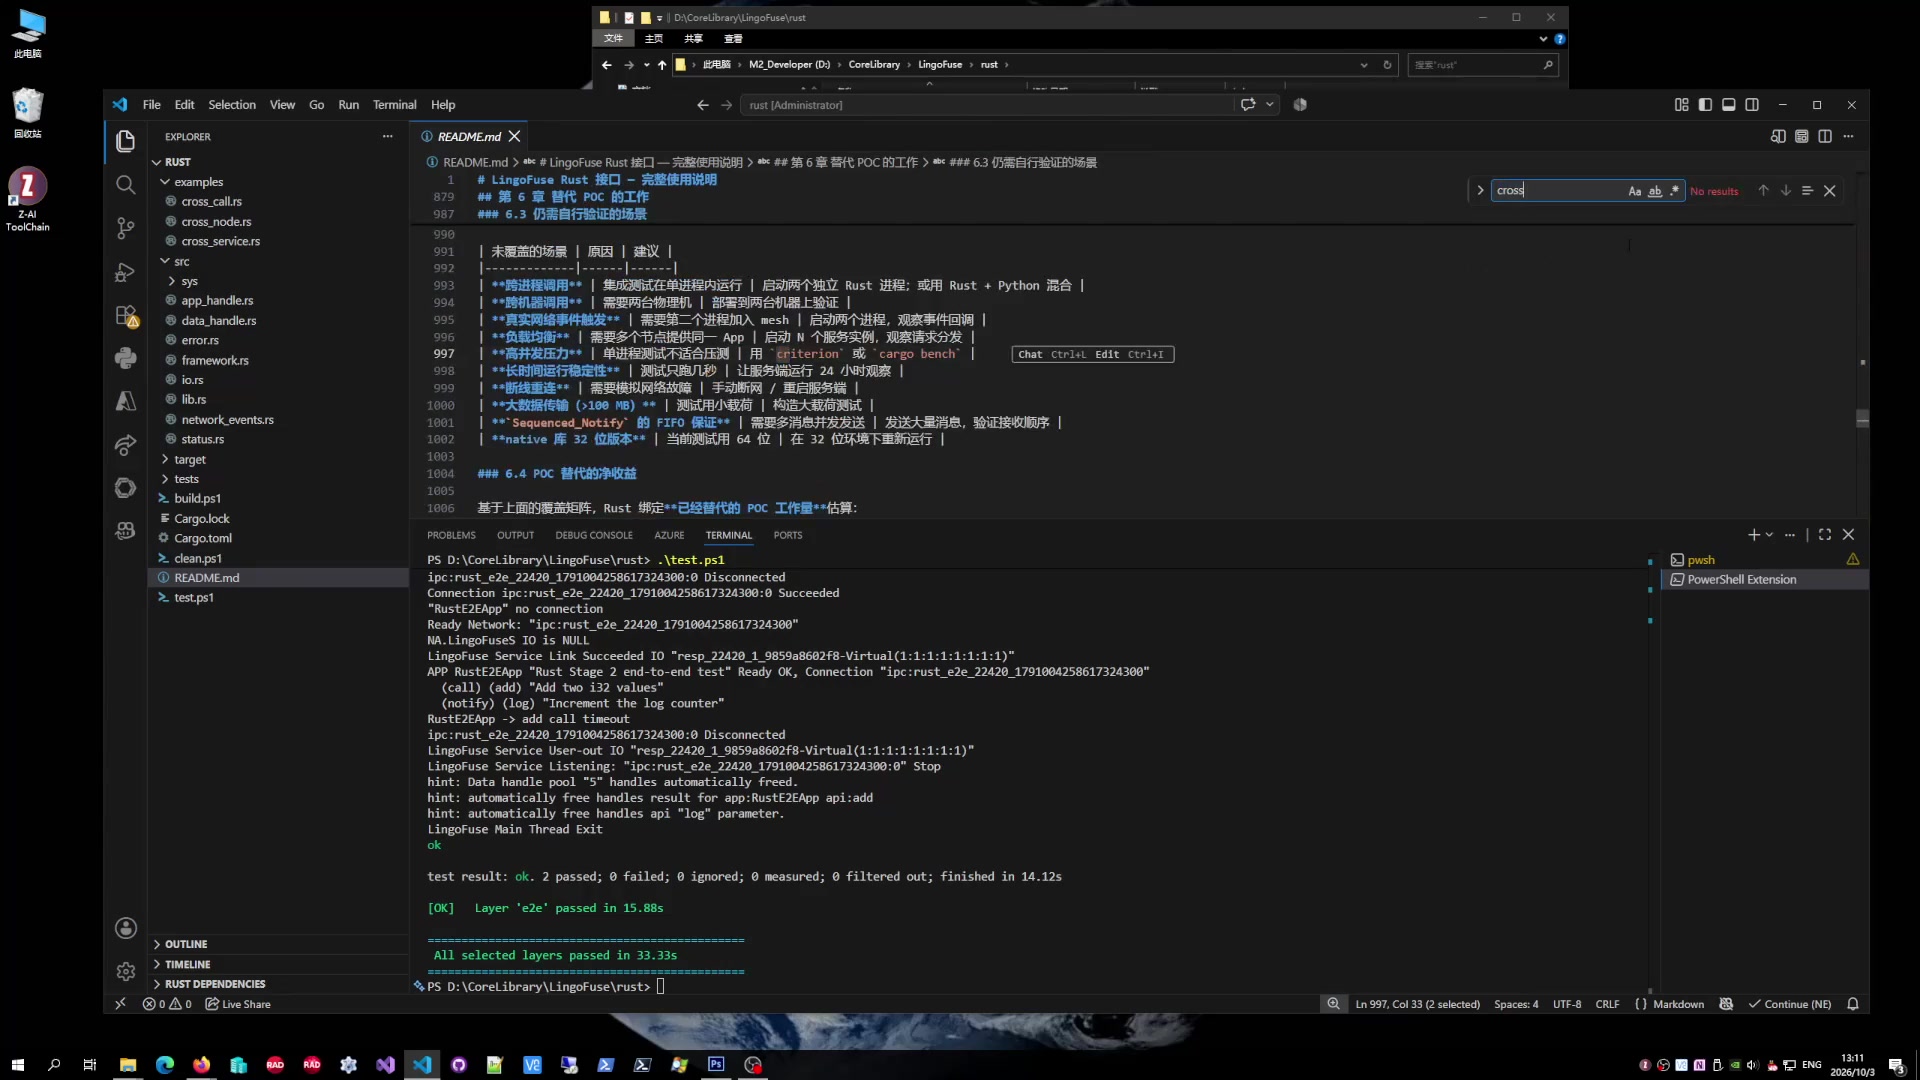Expand the RUST DEPENDENCIES section
1920x1080 pixels.
[x=215, y=984]
